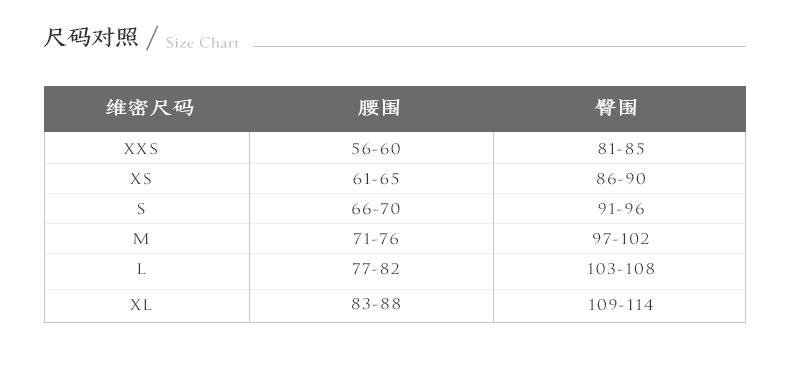Screen dimensions: 790x374
Task: Click the XS size cell
Action: tap(141, 179)
